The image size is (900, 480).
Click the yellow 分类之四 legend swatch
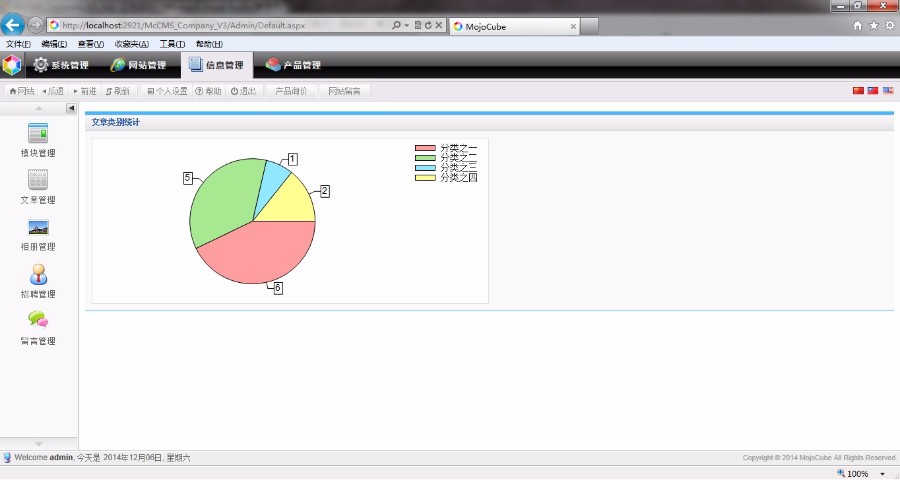coord(425,177)
